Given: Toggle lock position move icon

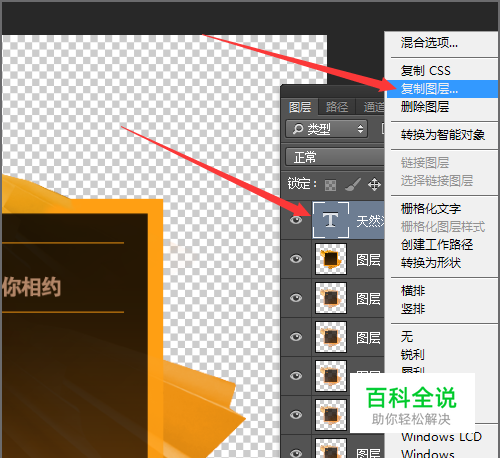Looking at the screenshot, I should click(x=374, y=184).
